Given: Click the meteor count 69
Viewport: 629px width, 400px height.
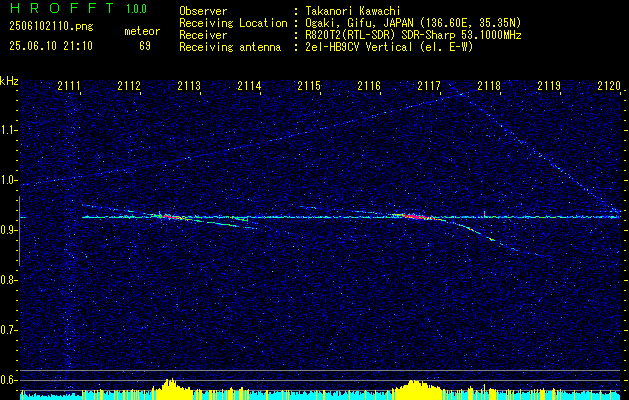Looking at the screenshot, I should click(x=145, y=46).
